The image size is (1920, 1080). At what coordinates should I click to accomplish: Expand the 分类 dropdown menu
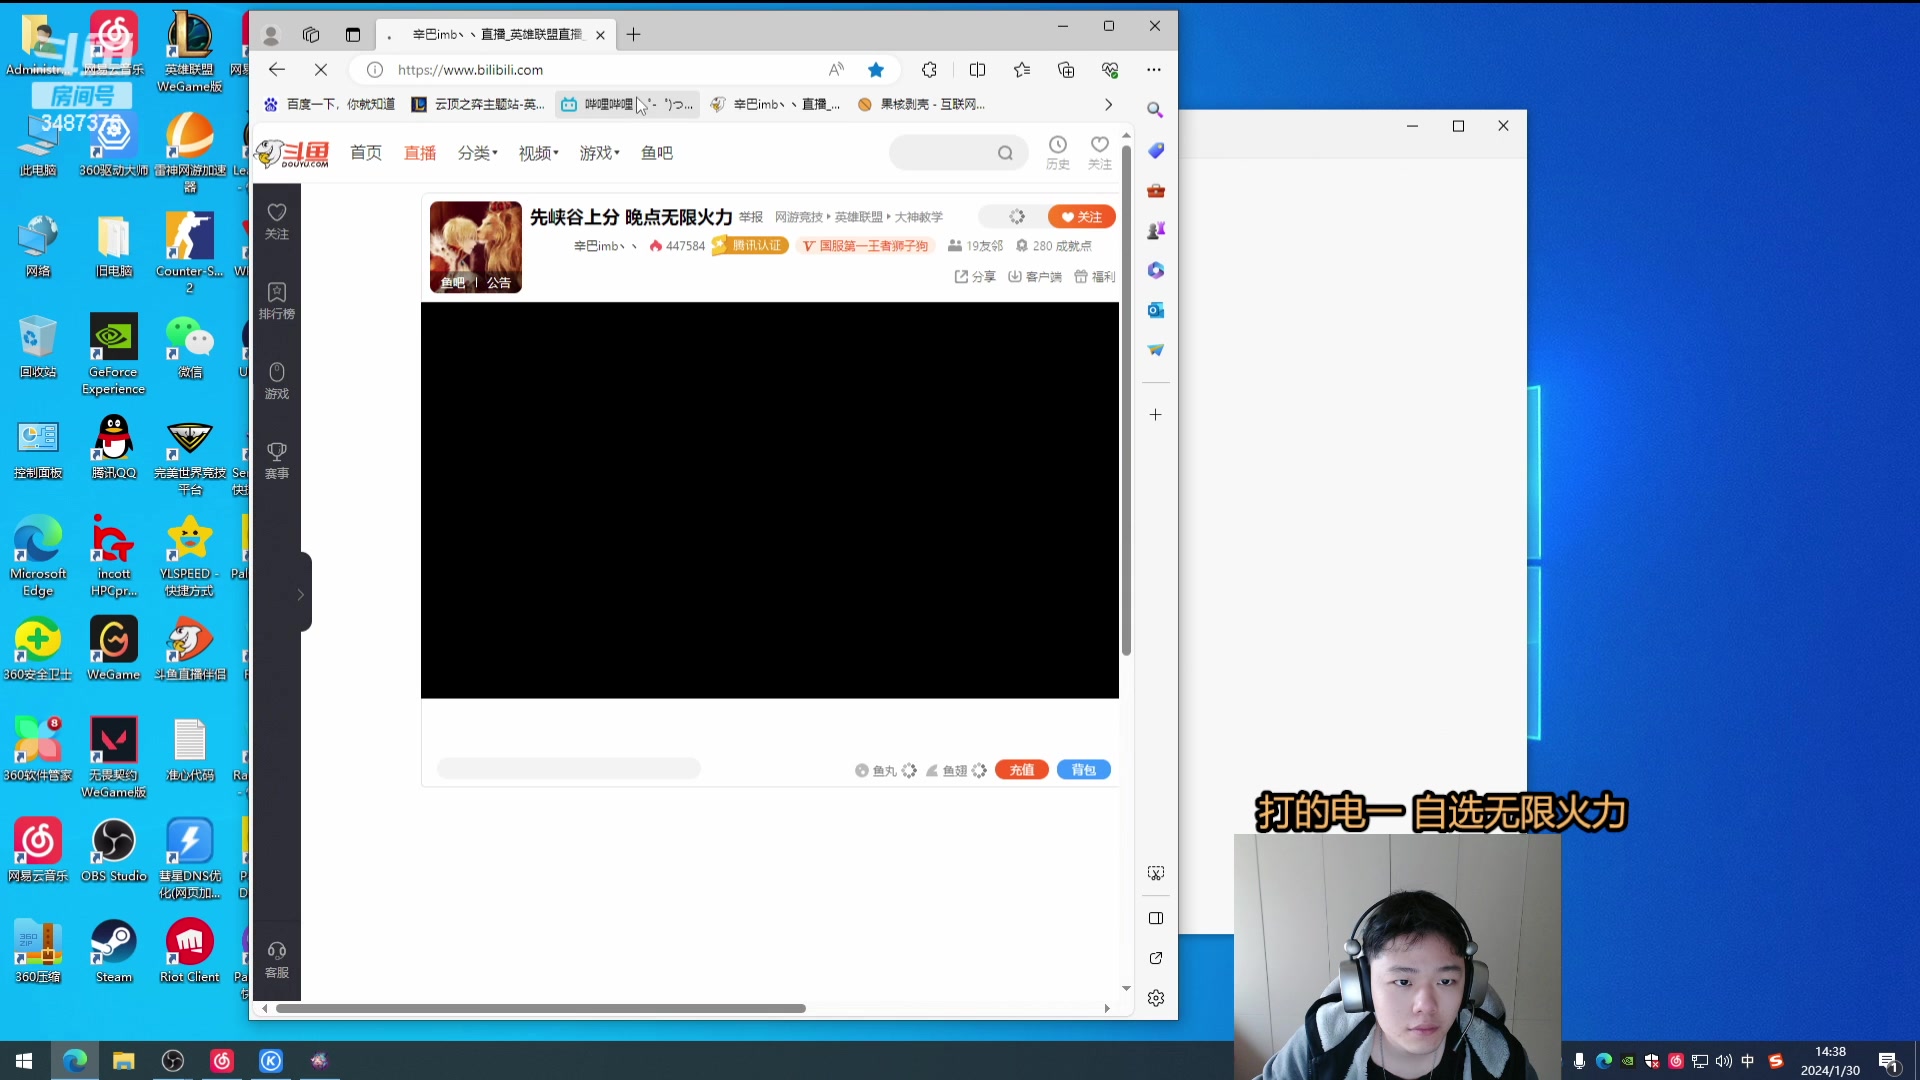coord(477,153)
